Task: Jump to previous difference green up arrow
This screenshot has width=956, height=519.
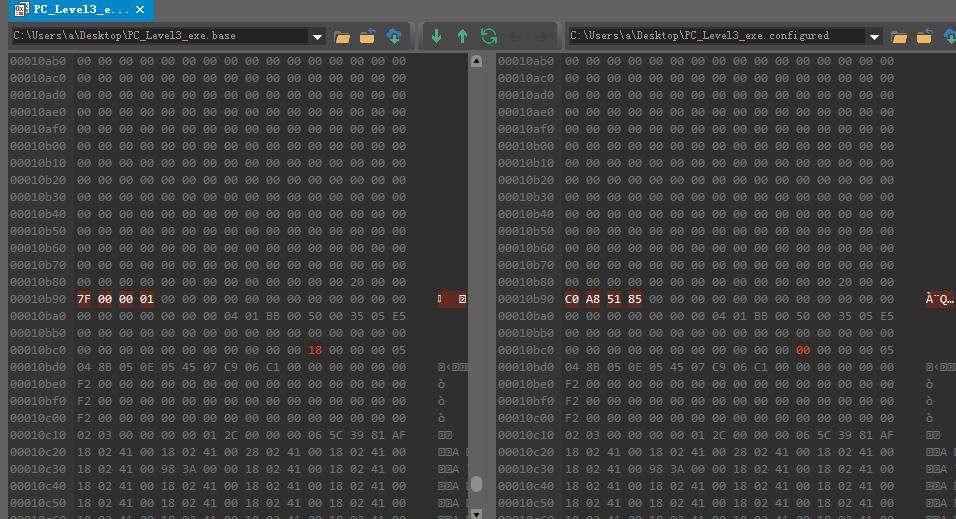Action: [x=463, y=37]
